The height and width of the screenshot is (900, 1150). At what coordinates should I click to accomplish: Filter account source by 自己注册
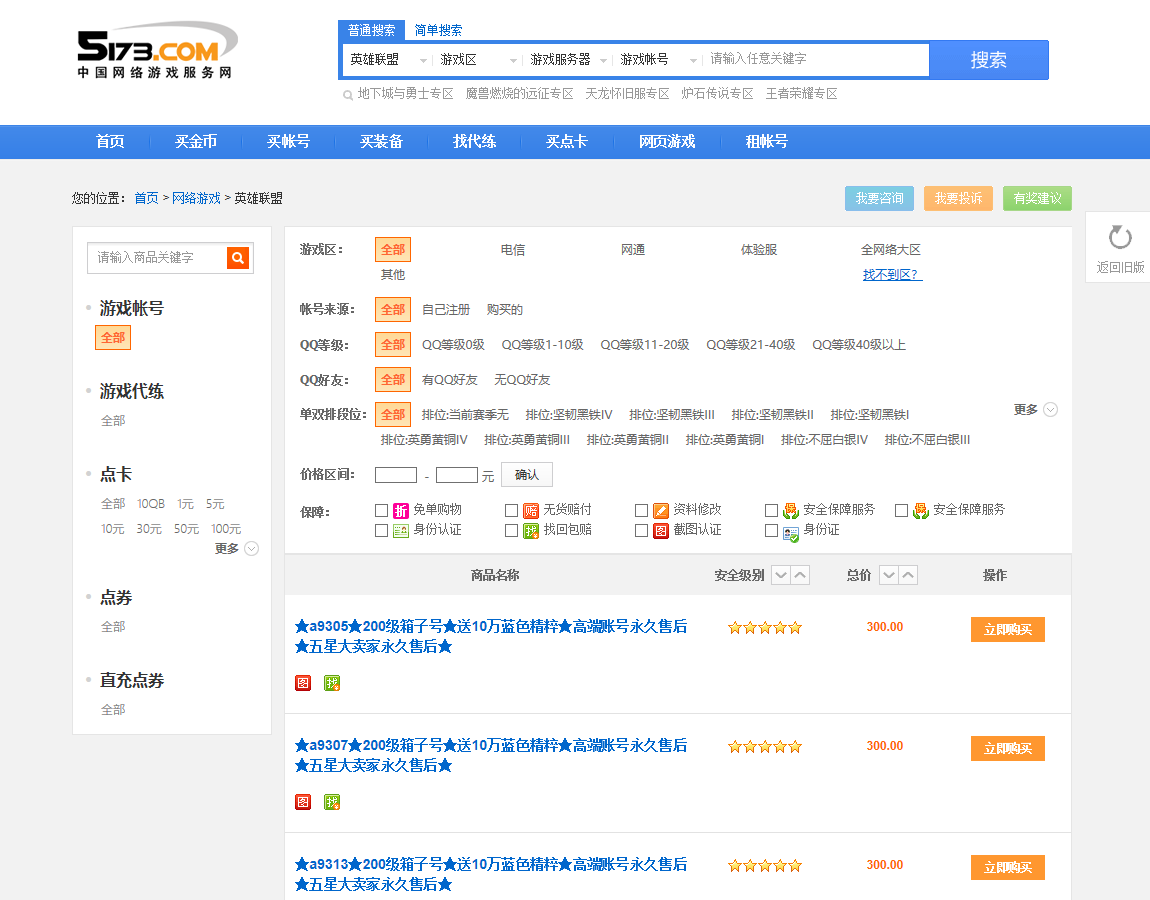pos(446,310)
